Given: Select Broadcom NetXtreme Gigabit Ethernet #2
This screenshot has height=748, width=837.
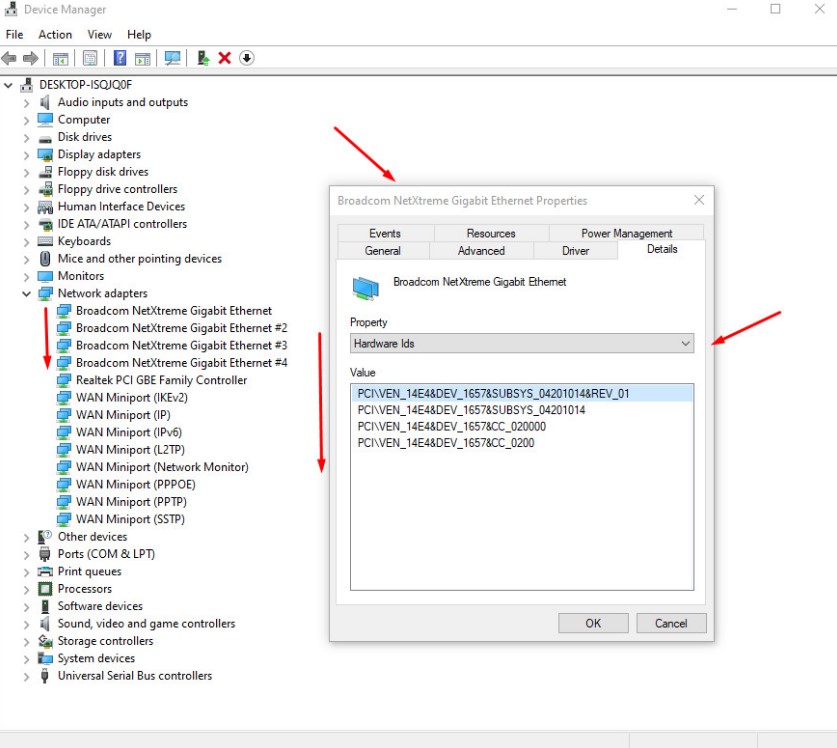Looking at the screenshot, I should 181,328.
